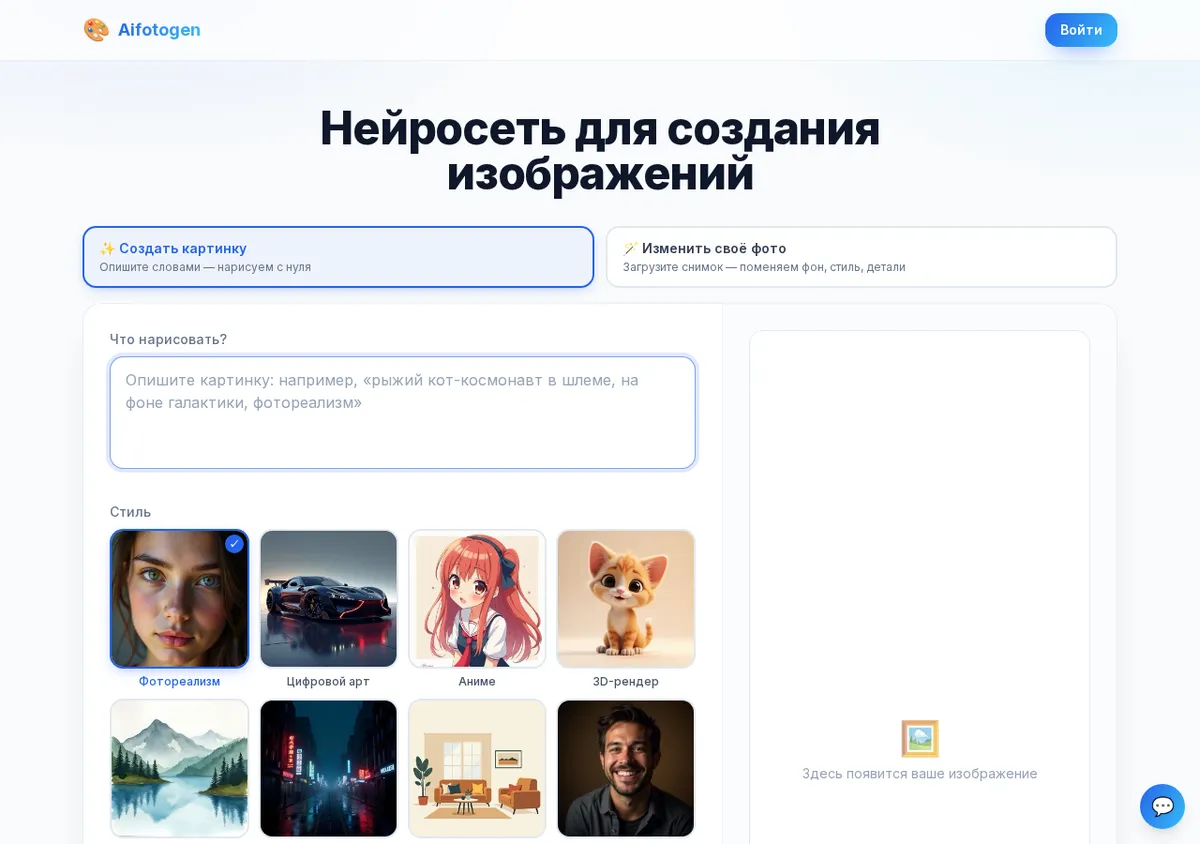
Task: Pick the 3D-рендер kitten style
Action: (626, 599)
